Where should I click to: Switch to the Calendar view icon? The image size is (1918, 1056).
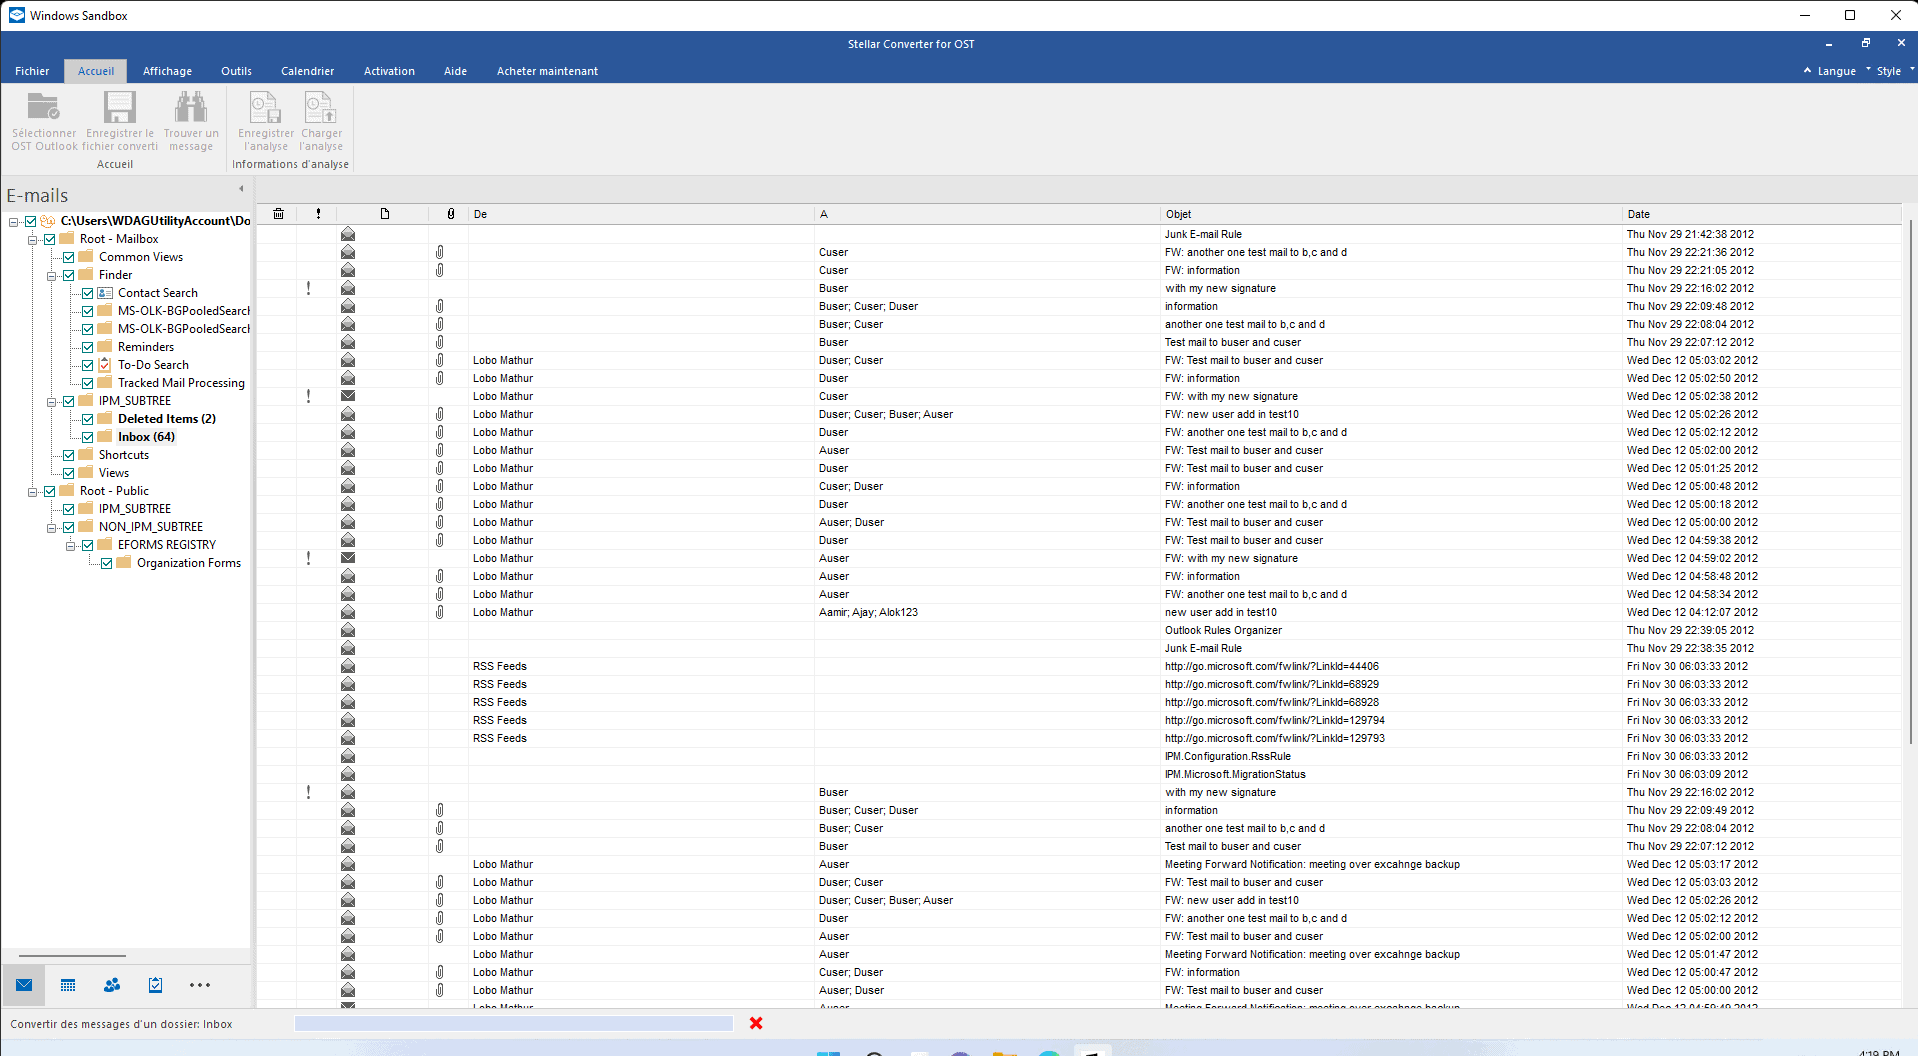tap(67, 985)
